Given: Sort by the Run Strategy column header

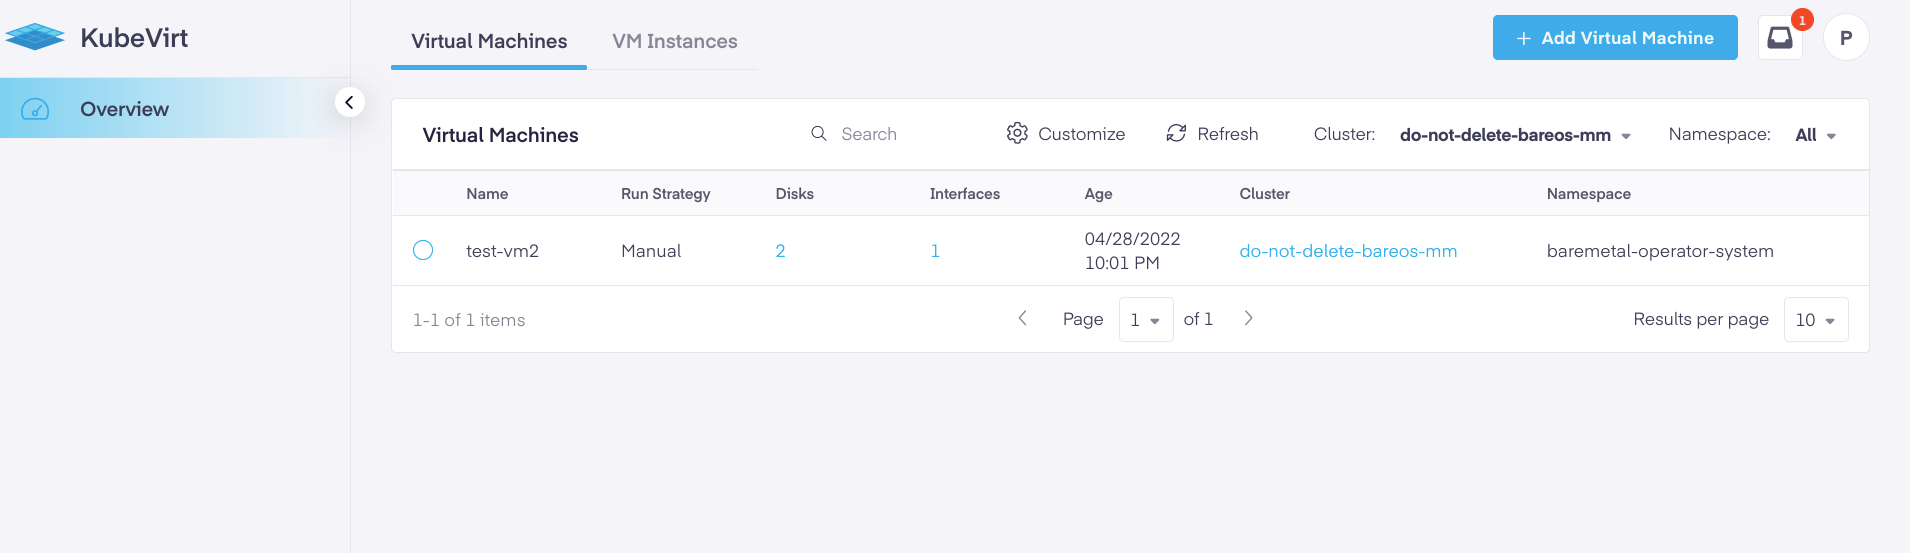Looking at the screenshot, I should coord(665,194).
